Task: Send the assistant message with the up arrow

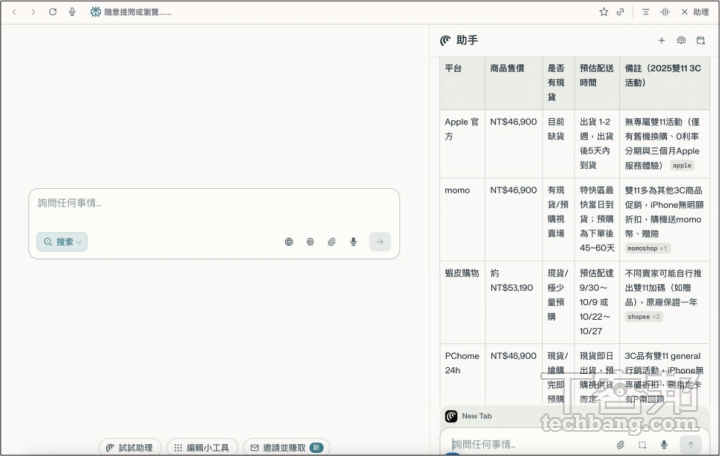Action: [690, 444]
